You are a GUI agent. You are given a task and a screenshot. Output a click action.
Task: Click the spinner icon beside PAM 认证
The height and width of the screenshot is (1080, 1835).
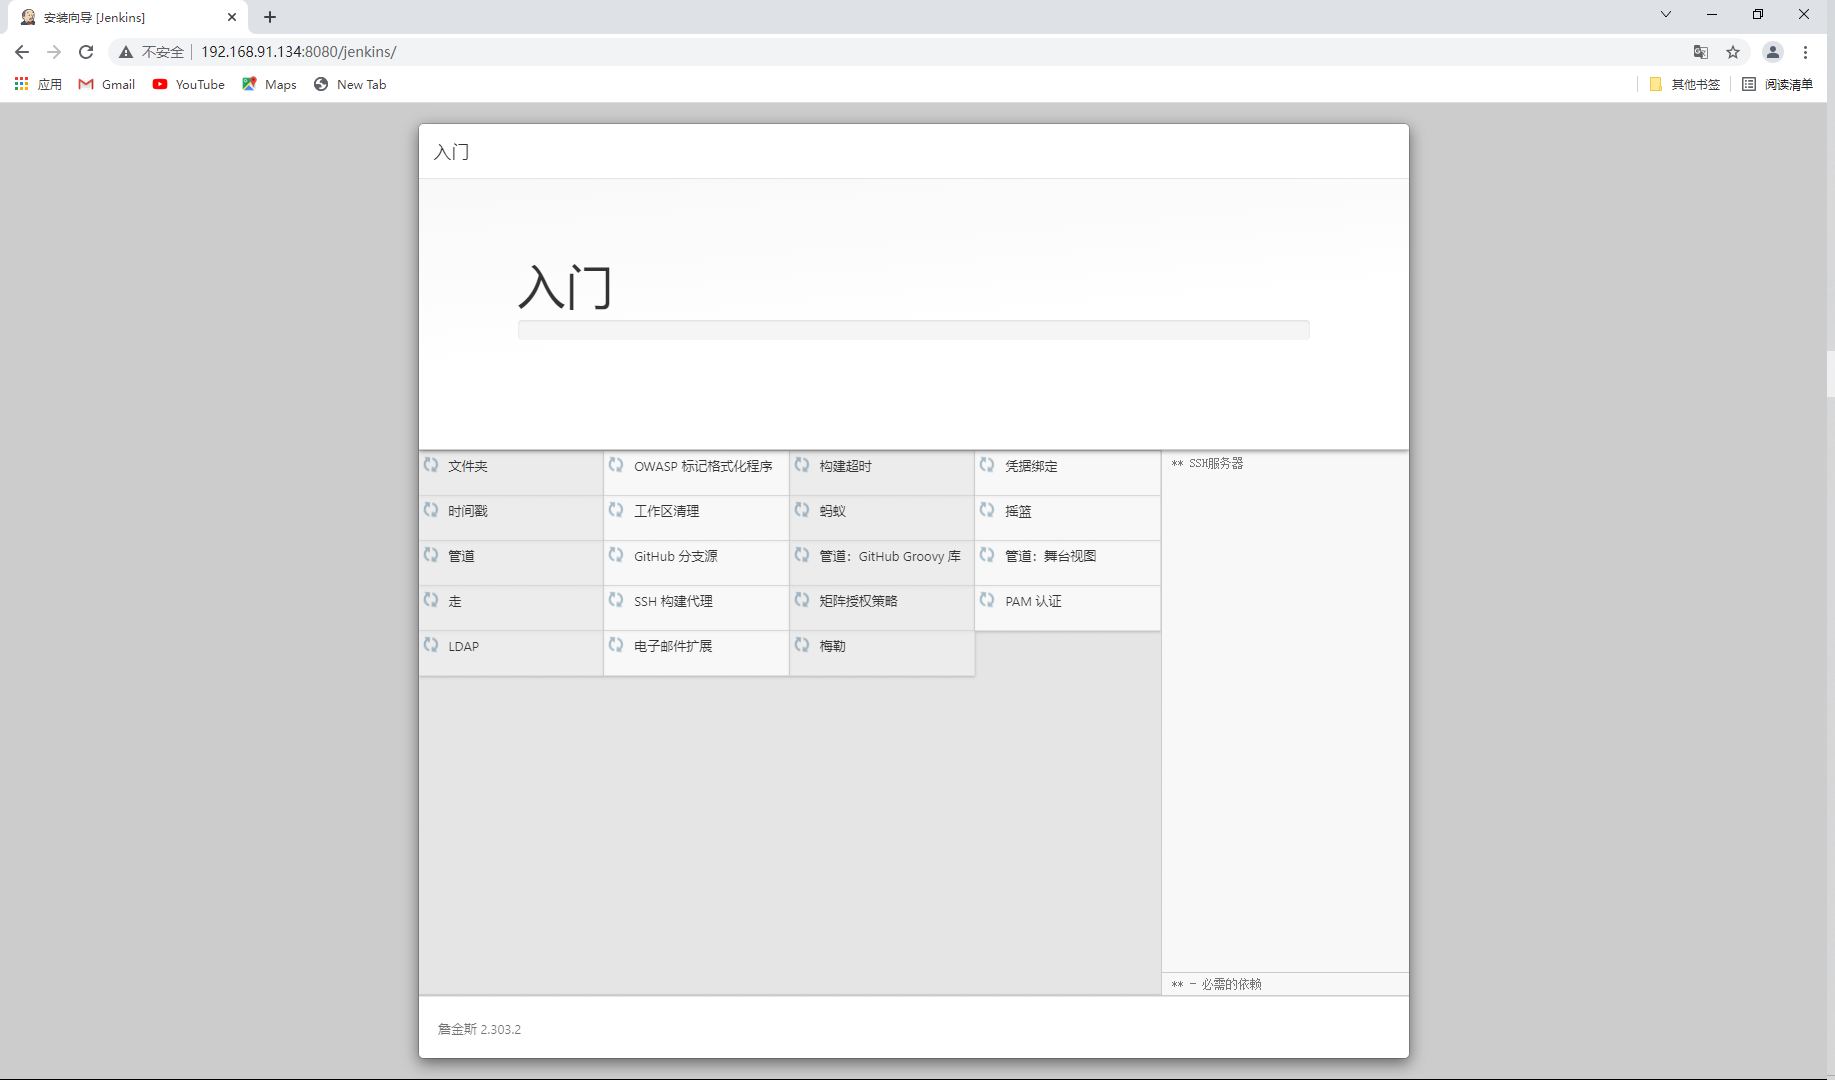click(987, 600)
